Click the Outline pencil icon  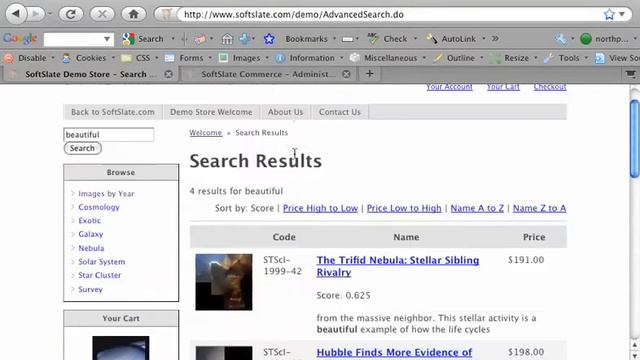(x=438, y=58)
